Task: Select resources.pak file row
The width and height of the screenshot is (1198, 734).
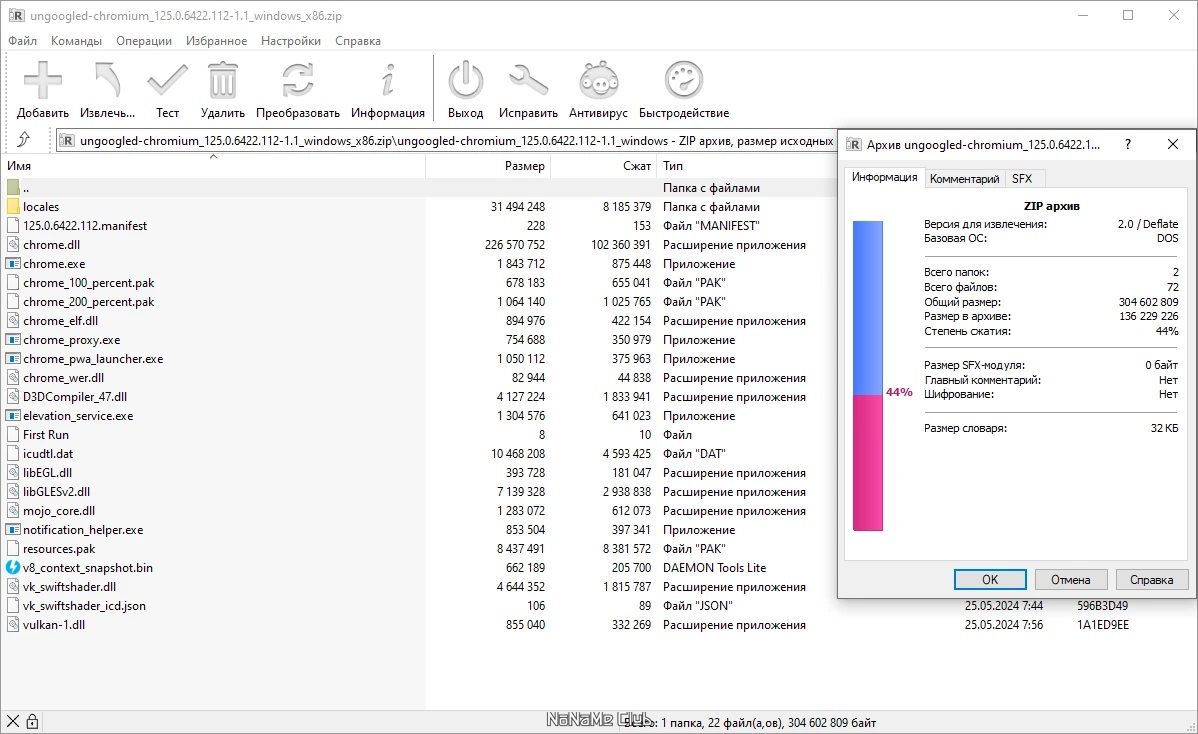Action: (418, 548)
